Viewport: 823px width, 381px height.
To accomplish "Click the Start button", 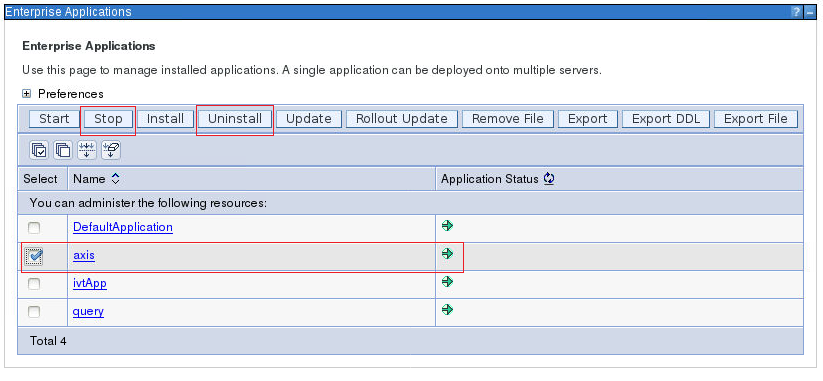I will pos(54,119).
